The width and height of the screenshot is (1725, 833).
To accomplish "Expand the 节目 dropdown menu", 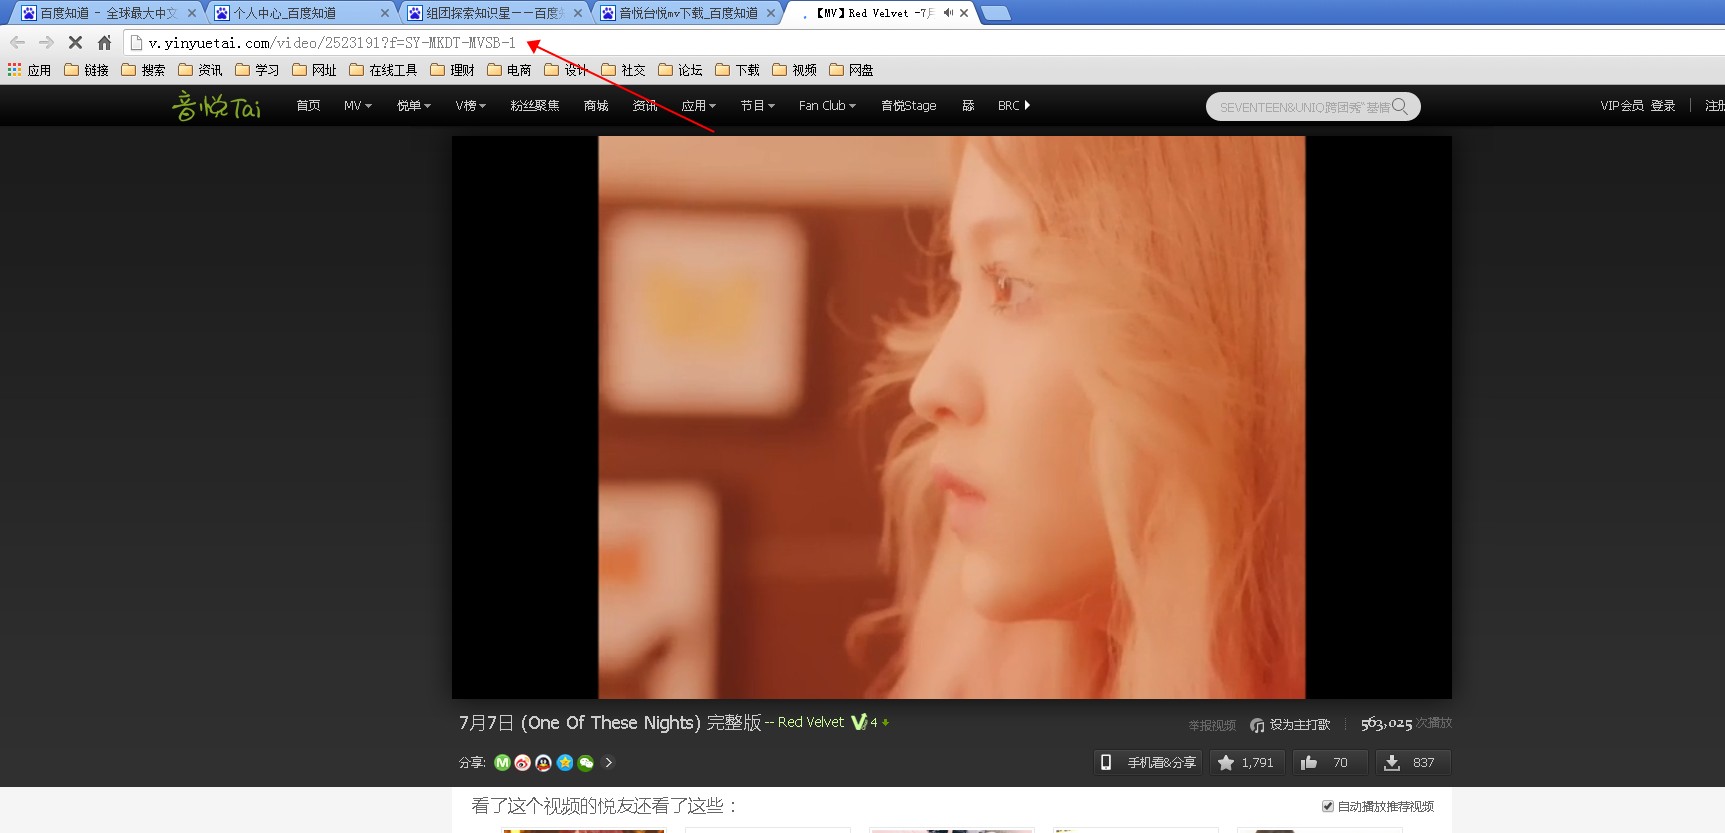I will click(x=758, y=106).
